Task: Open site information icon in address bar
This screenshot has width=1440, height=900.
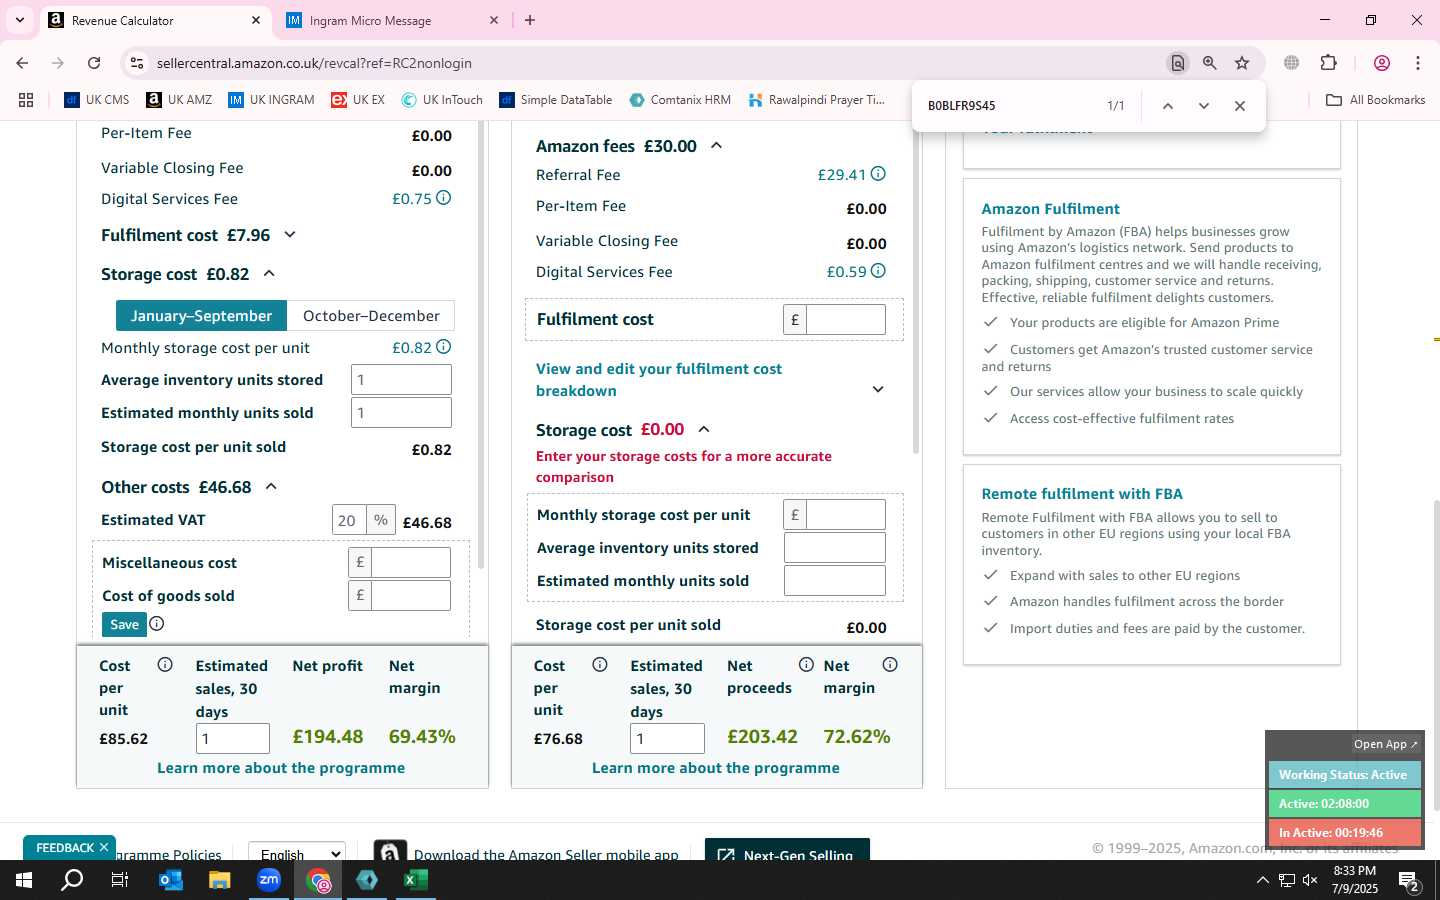Action: pos(137,63)
